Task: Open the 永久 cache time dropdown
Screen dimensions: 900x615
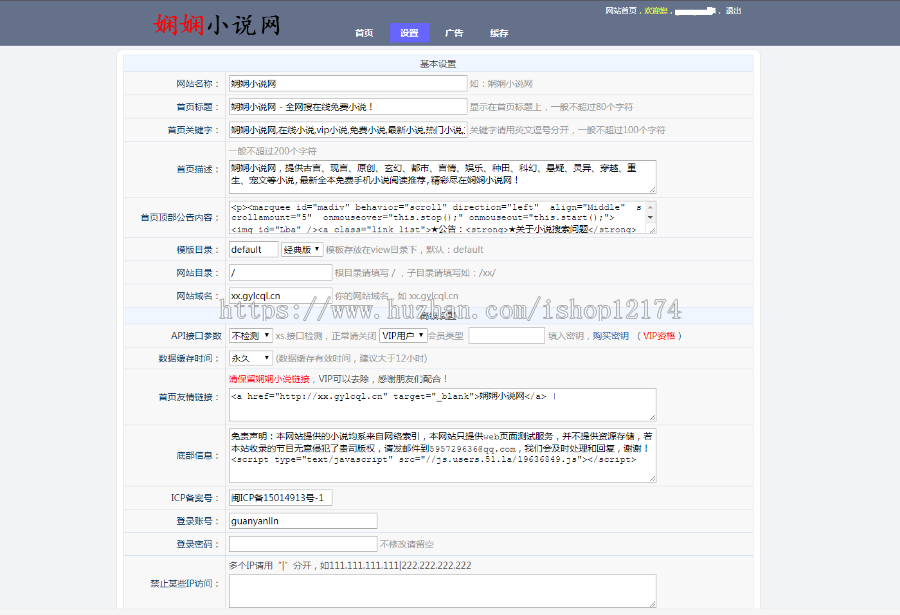Action: coord(251,358)
